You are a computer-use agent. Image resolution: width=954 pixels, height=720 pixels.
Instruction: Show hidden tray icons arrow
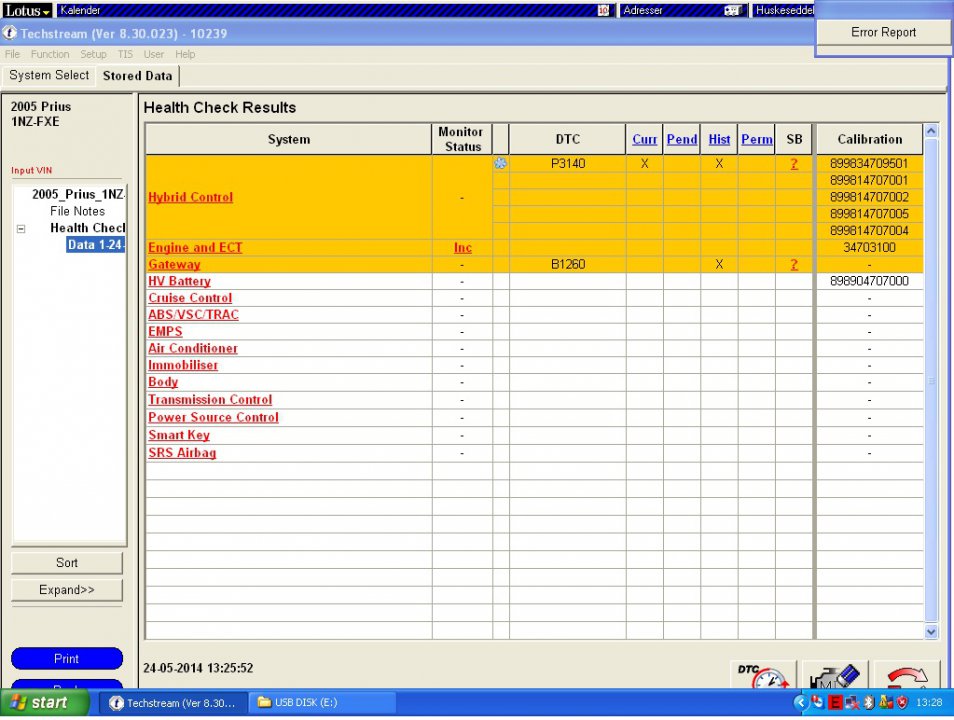pos(801,703)
